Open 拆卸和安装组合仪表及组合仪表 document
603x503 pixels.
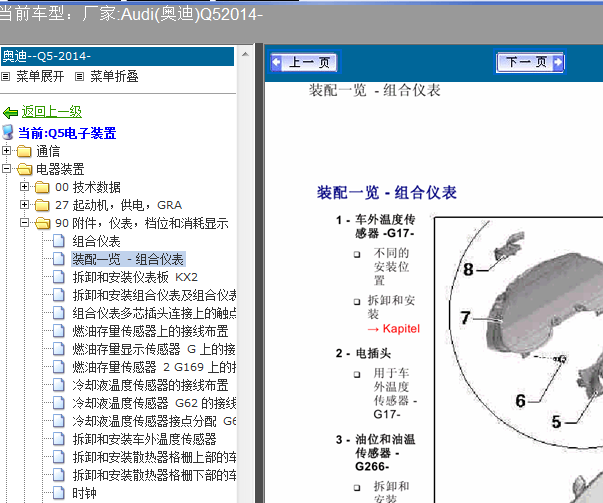154,295
